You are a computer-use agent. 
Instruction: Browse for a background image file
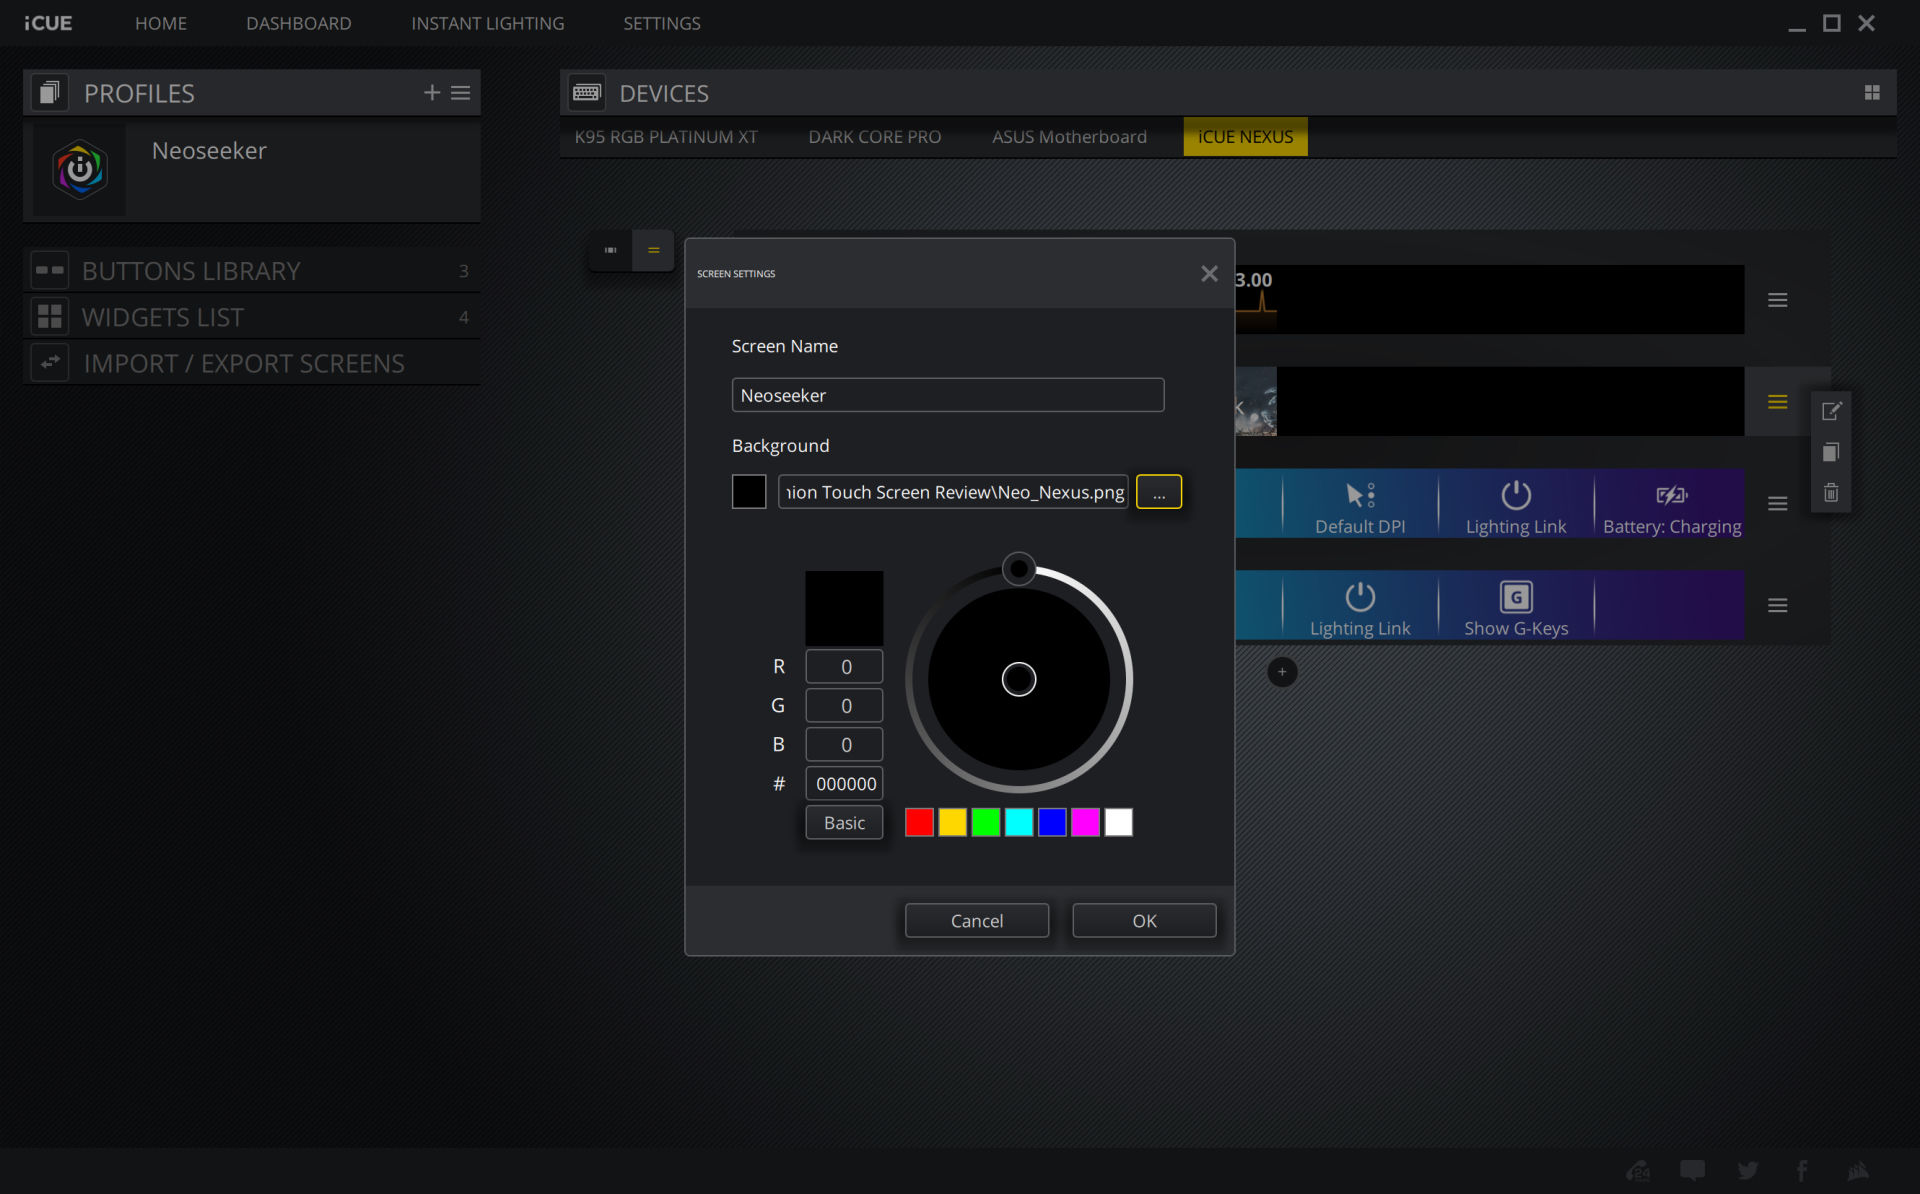point(1158,491)
